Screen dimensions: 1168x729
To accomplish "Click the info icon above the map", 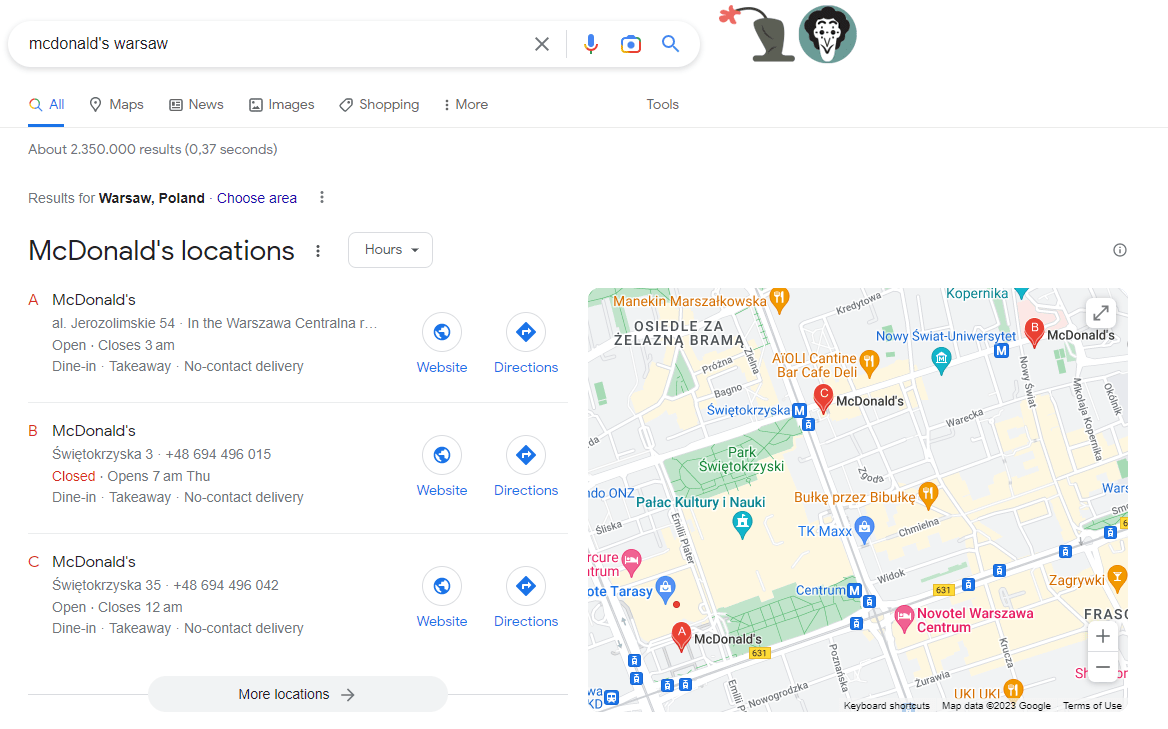I will click(1120, 250).
